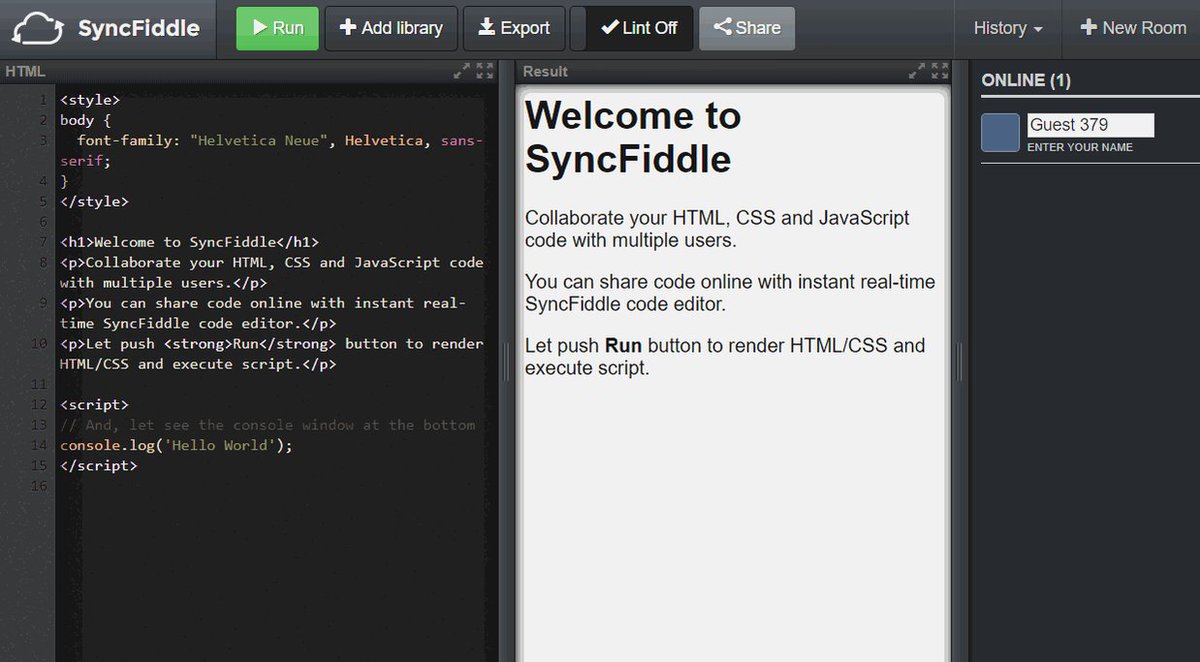Click the ONLINE (1) heading
Viewport: 1200px width, 662px height.
1026,80
